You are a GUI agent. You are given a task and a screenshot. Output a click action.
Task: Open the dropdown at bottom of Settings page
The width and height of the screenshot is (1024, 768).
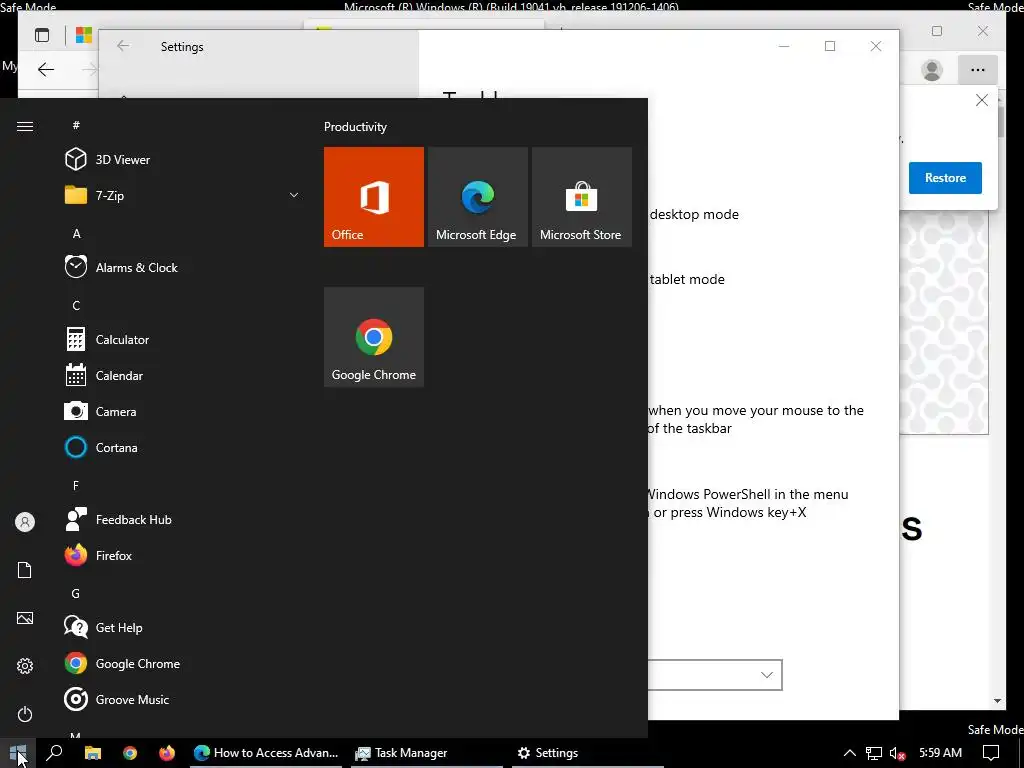(715, 675)
